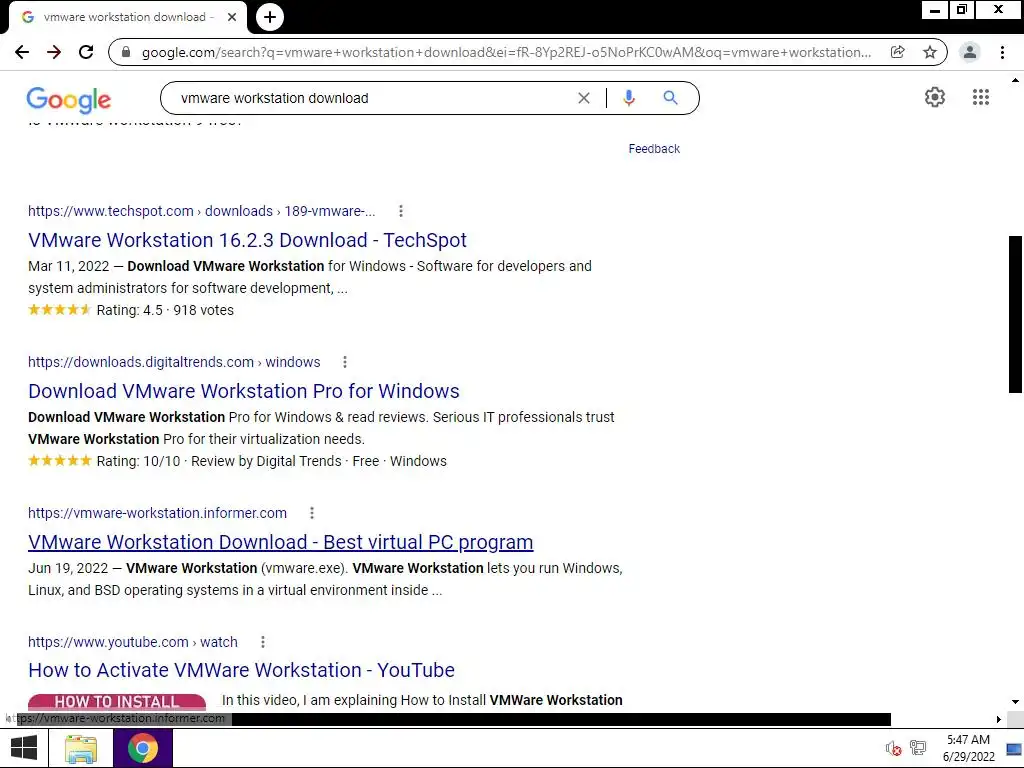Open VMware Workstation 16.2.3 Download - TechSpot

tap(247, 240)
